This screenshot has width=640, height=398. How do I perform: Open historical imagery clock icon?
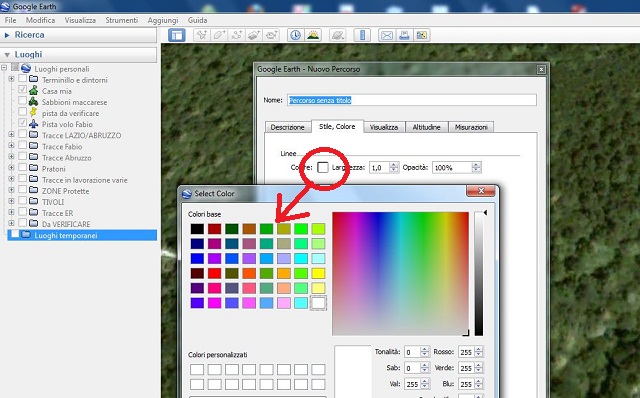(296, 35)
